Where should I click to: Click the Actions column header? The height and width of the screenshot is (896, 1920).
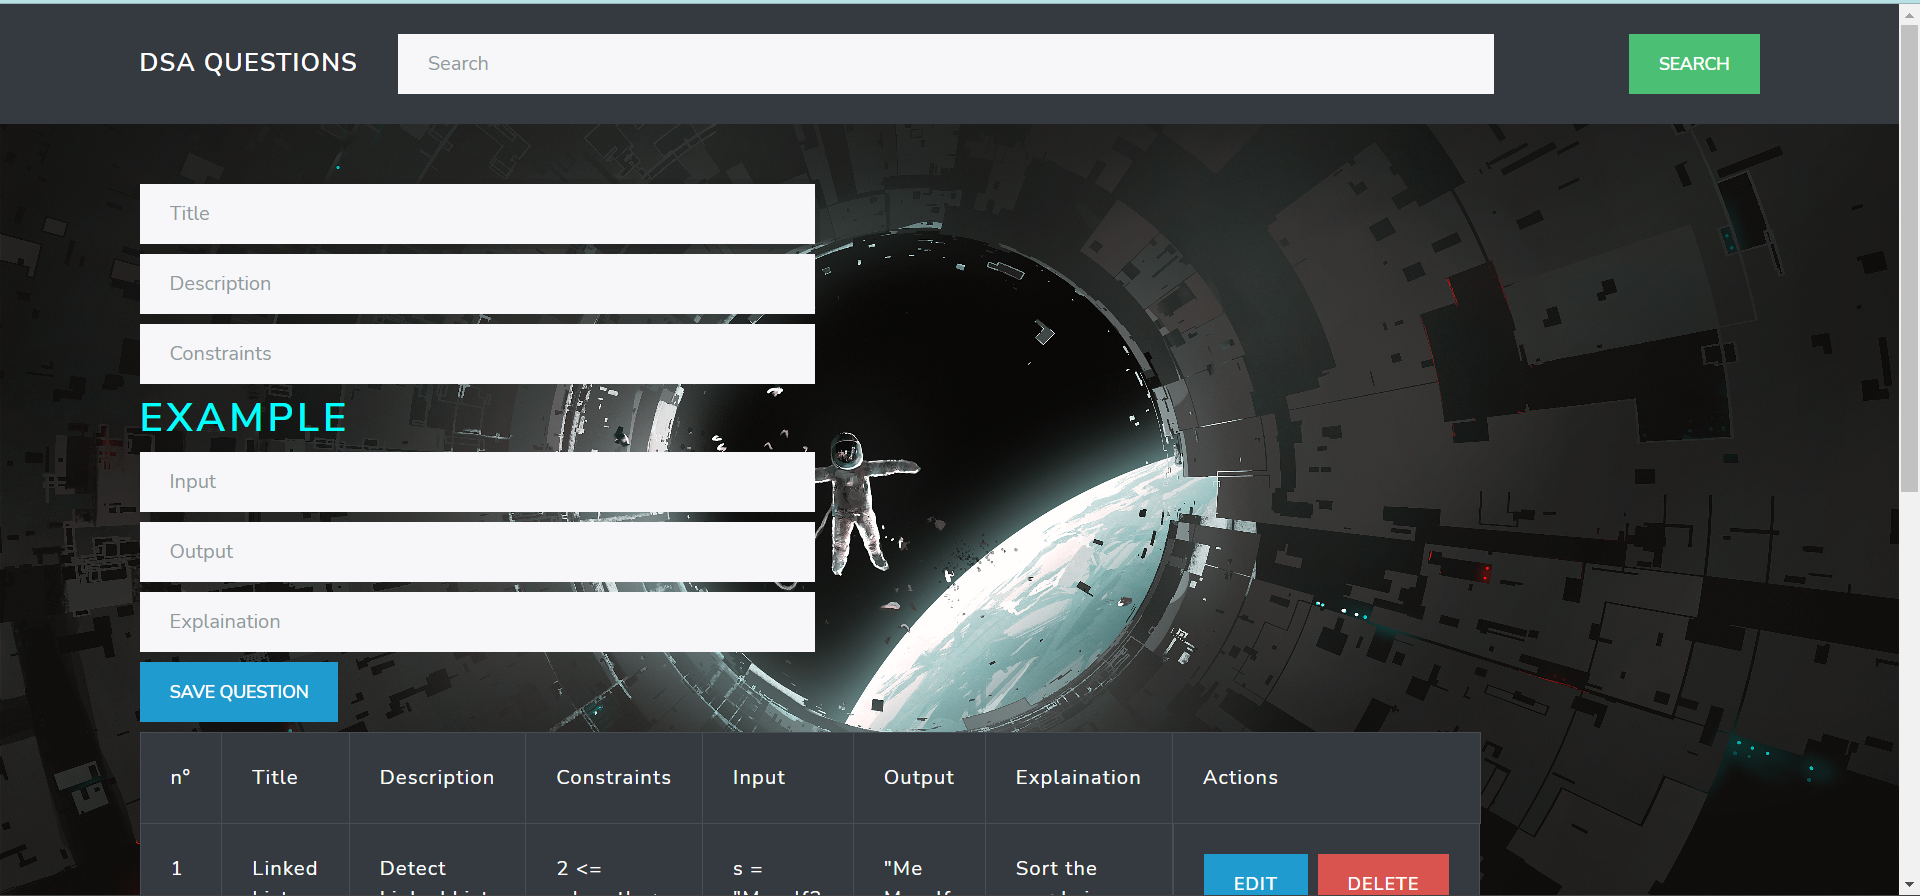[x=1326, y=778]
